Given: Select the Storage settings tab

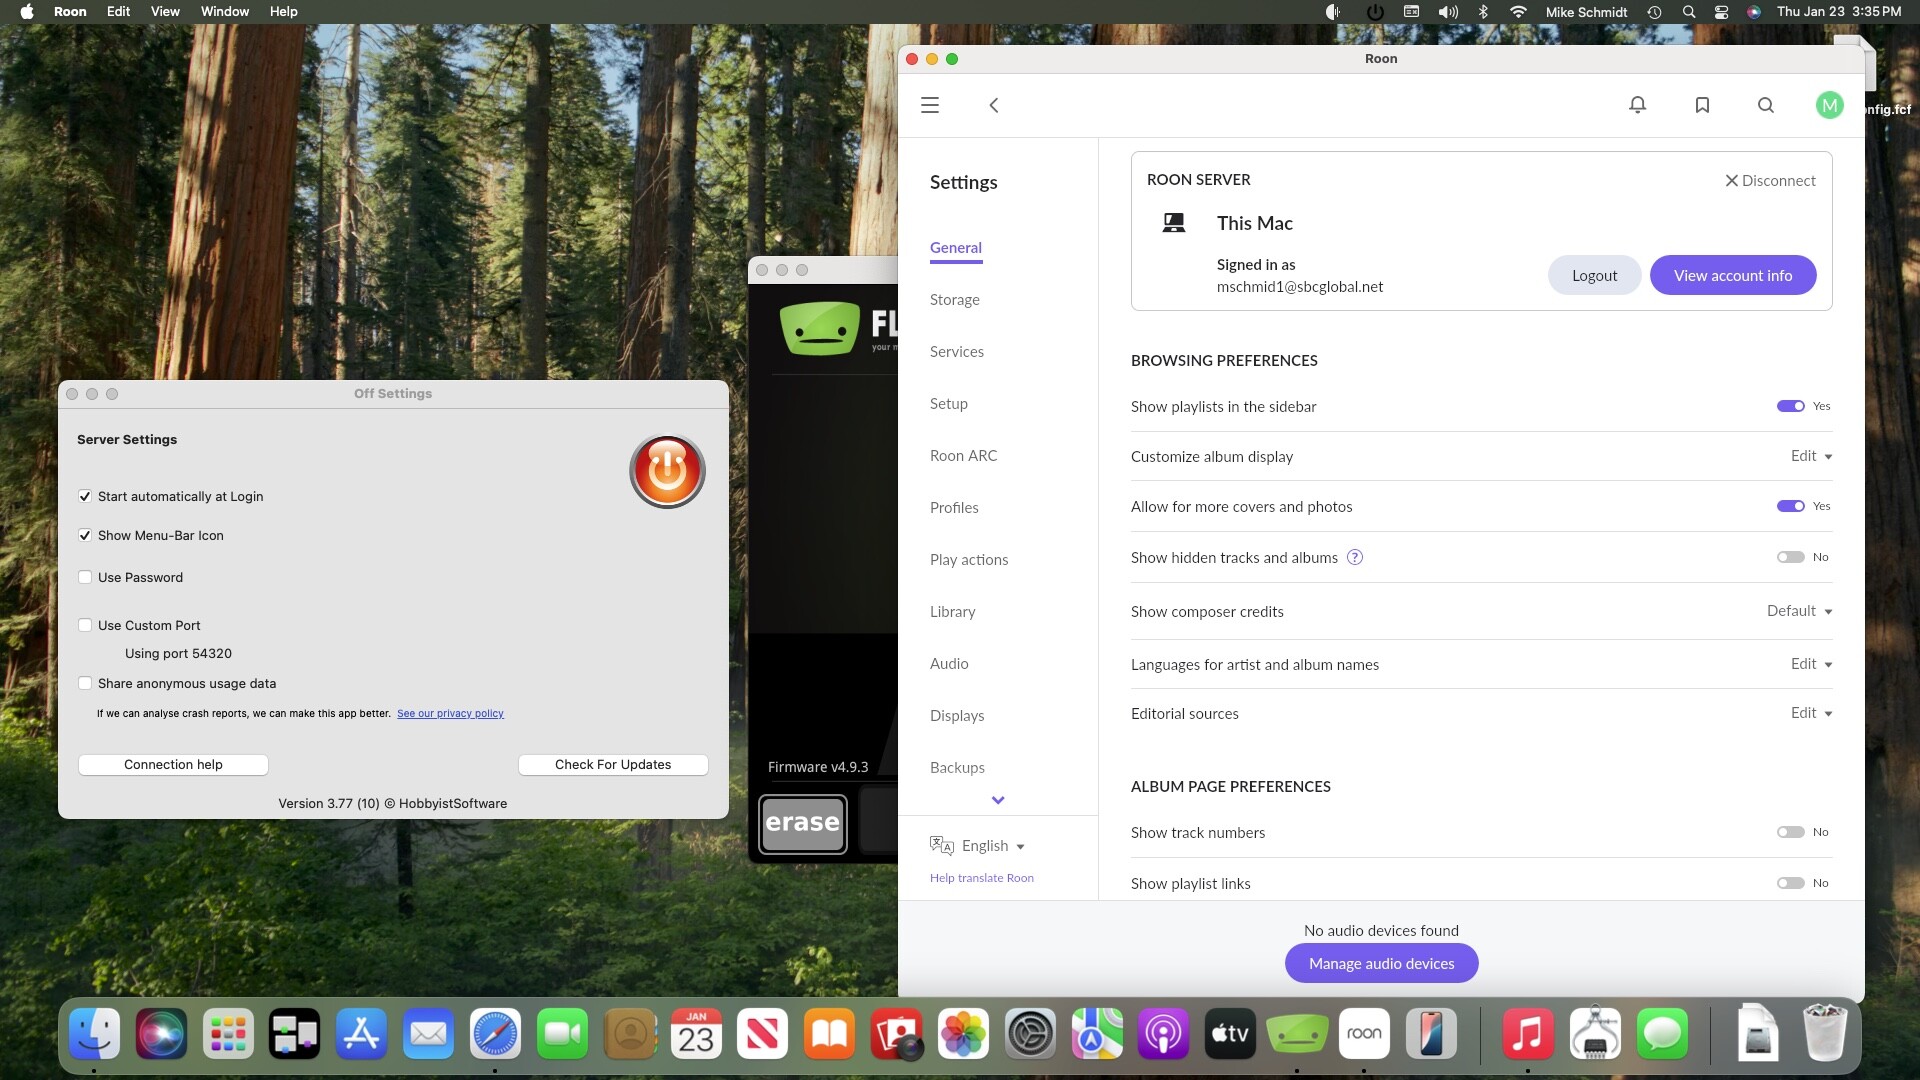Looking at the screenshot, I should click(955, 300).
